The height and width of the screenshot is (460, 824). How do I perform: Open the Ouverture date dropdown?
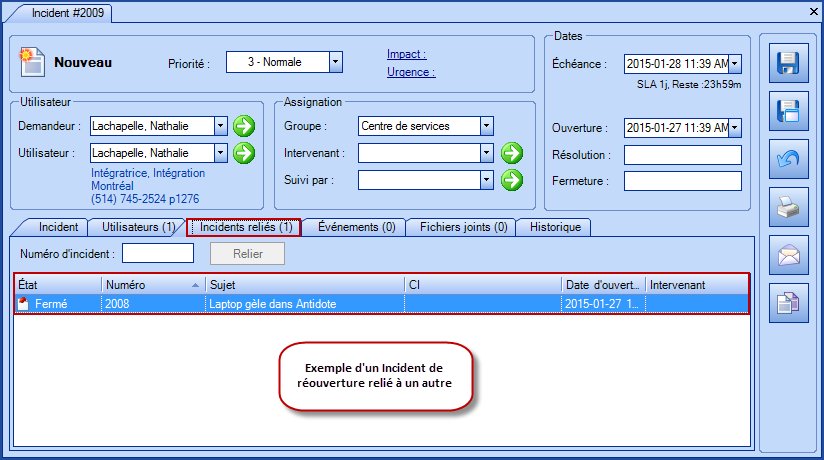click(x=735, y=127)
